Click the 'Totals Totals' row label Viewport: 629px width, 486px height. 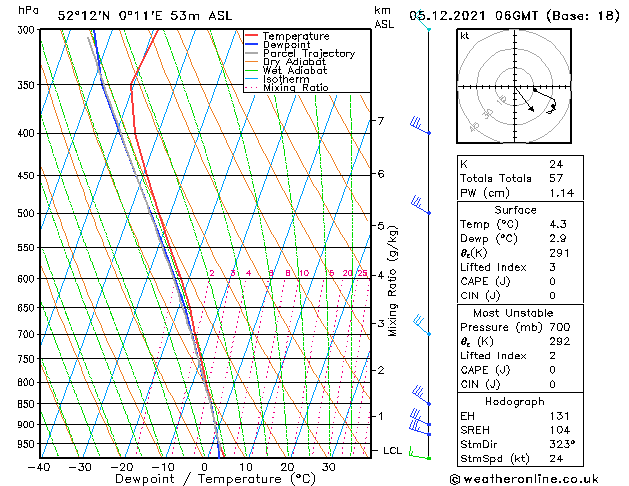click(496, 178)
